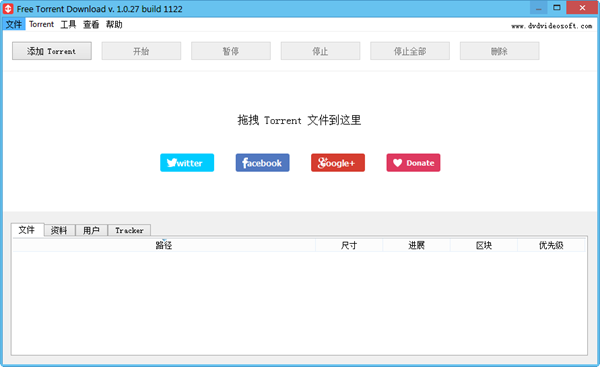600x367 pixels.
Task: Sort by the 尺寸 column header
Action: 349,245
